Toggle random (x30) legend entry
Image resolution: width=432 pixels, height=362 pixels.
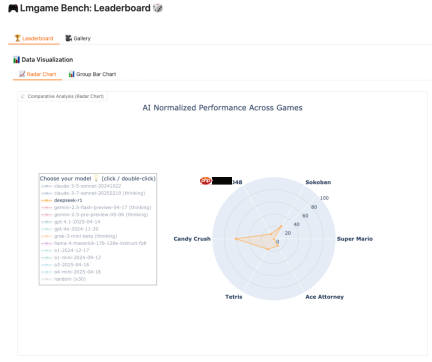(63, 279)
